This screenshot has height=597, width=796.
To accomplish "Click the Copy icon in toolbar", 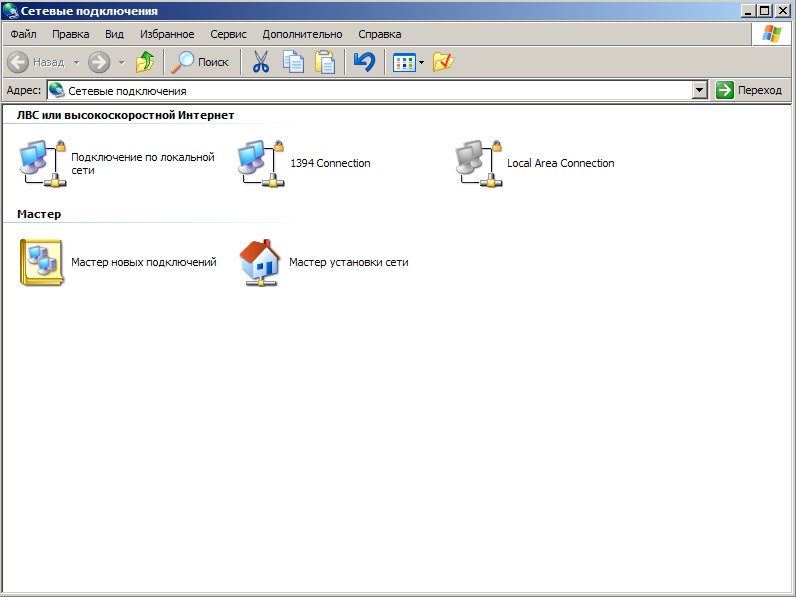I will [293, 62].
